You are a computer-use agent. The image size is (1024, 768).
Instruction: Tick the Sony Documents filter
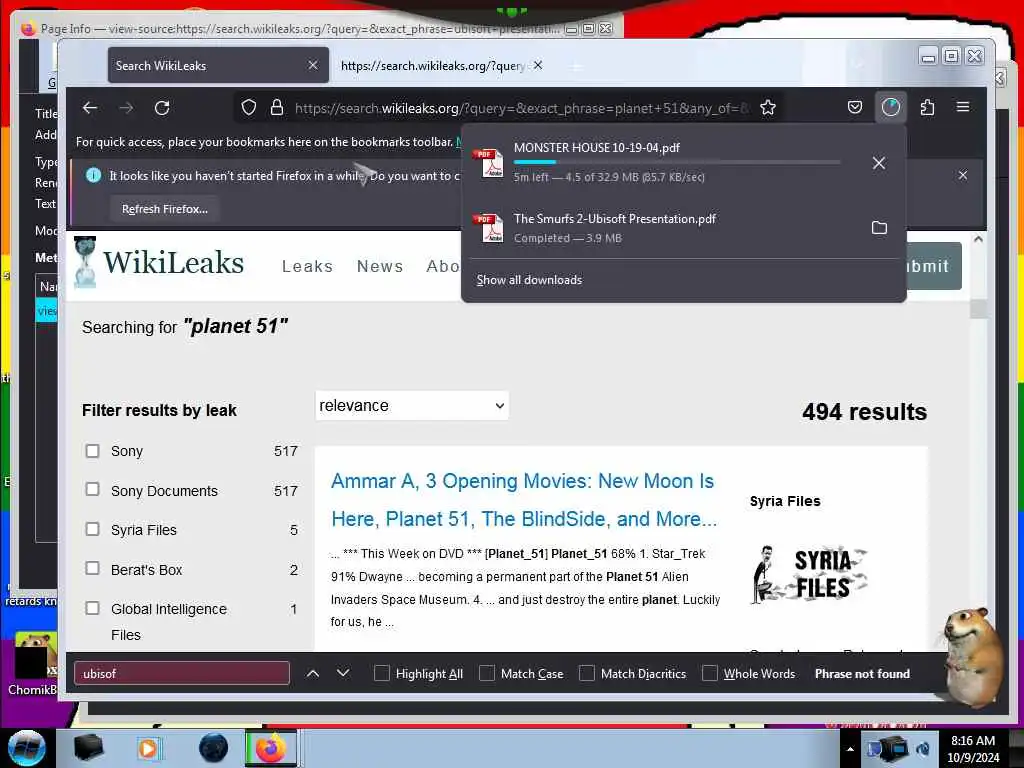(93, 489)
